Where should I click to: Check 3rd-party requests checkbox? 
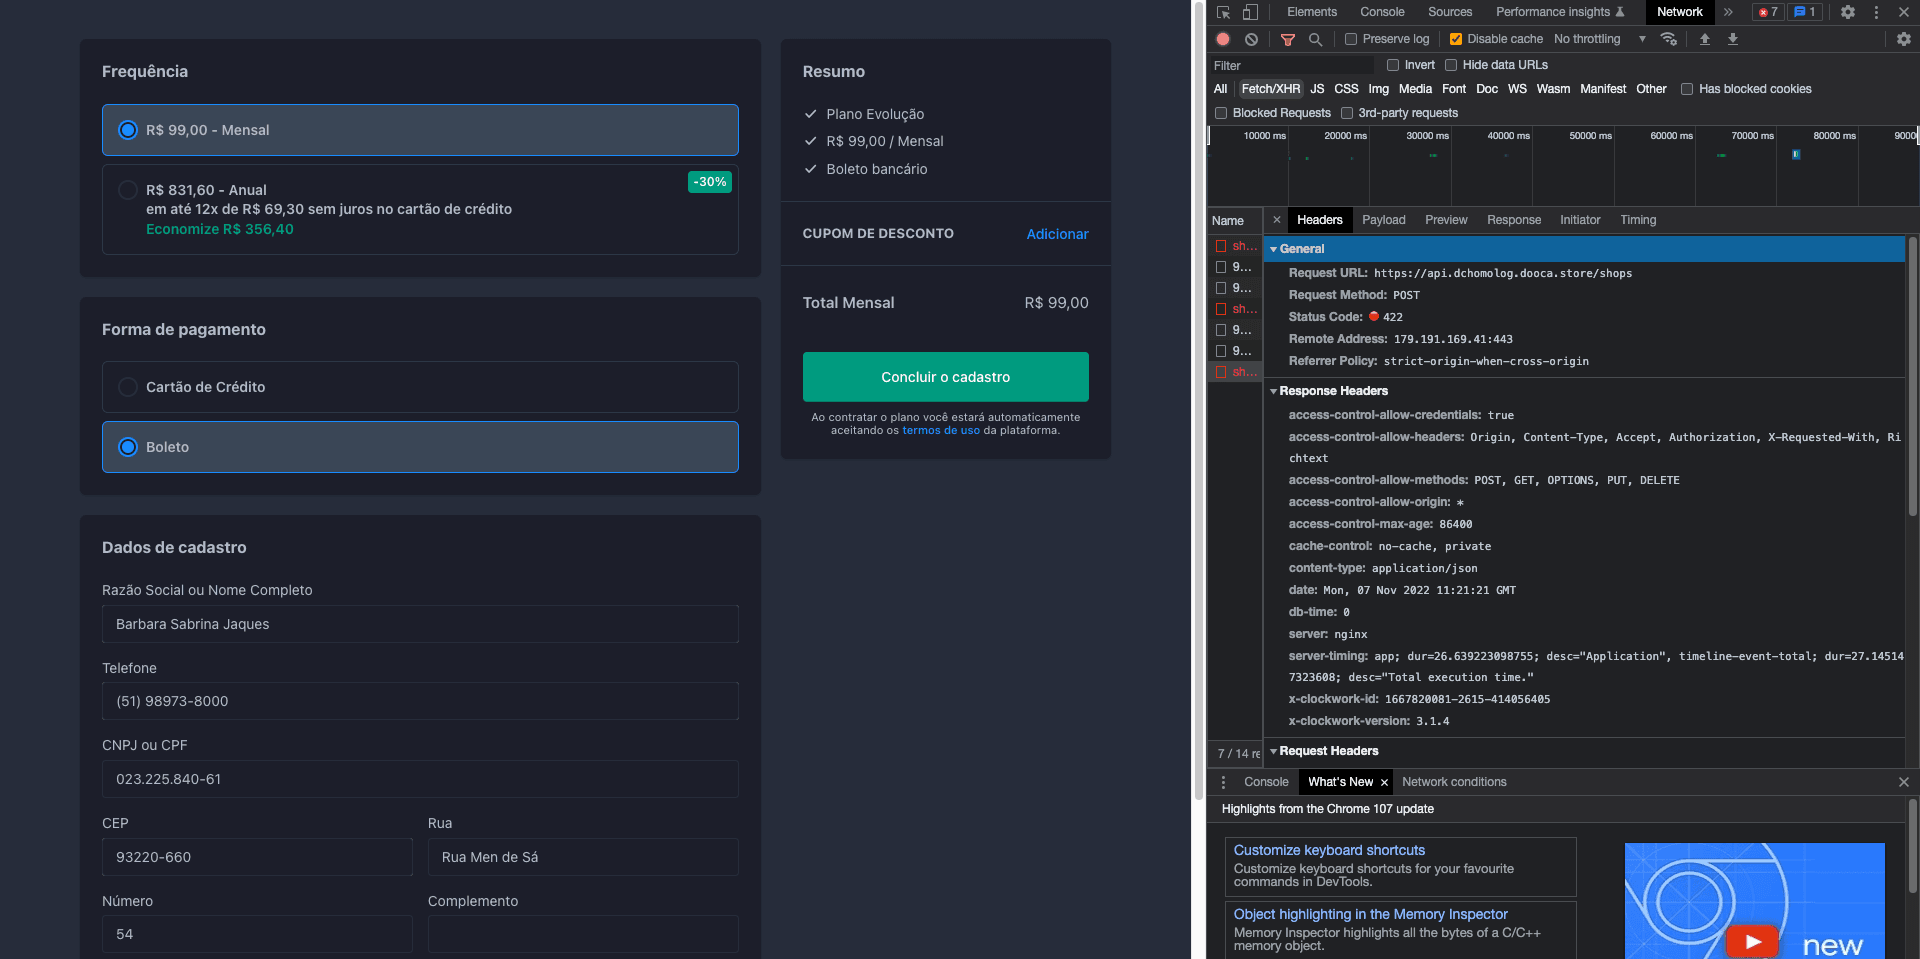1347,113
